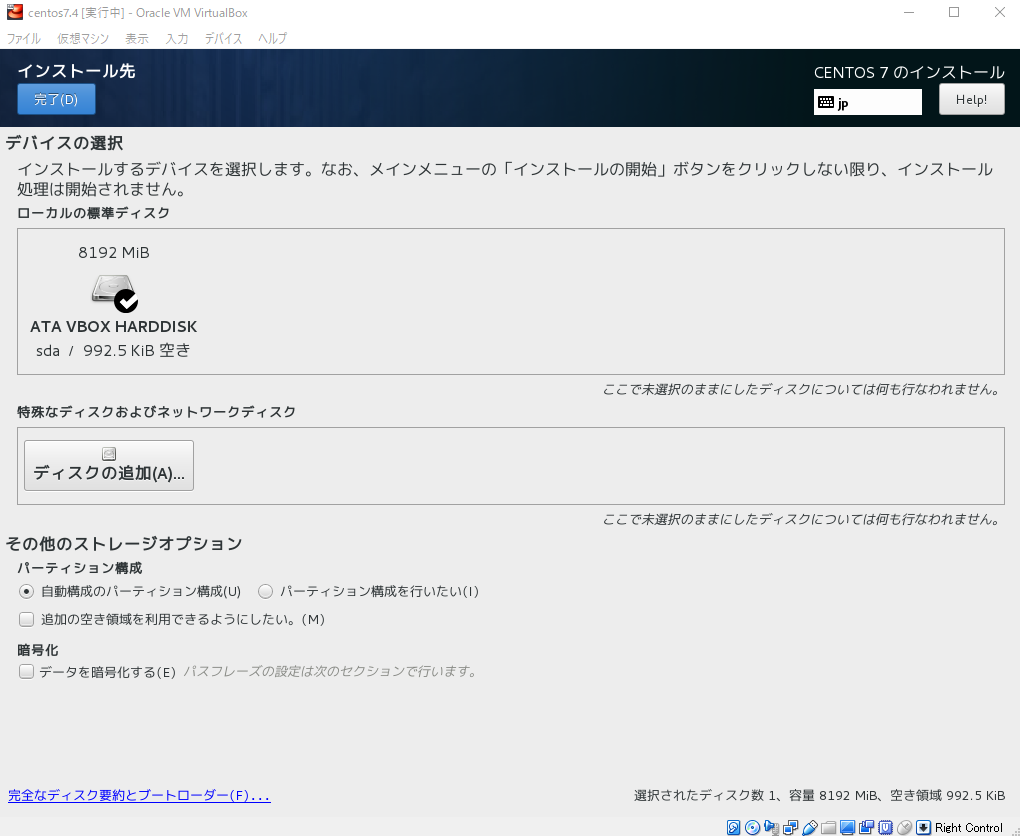This screenshot has height=836, width=1020.
Task: Enable making additional free space available
Action: tap(27, 619)
